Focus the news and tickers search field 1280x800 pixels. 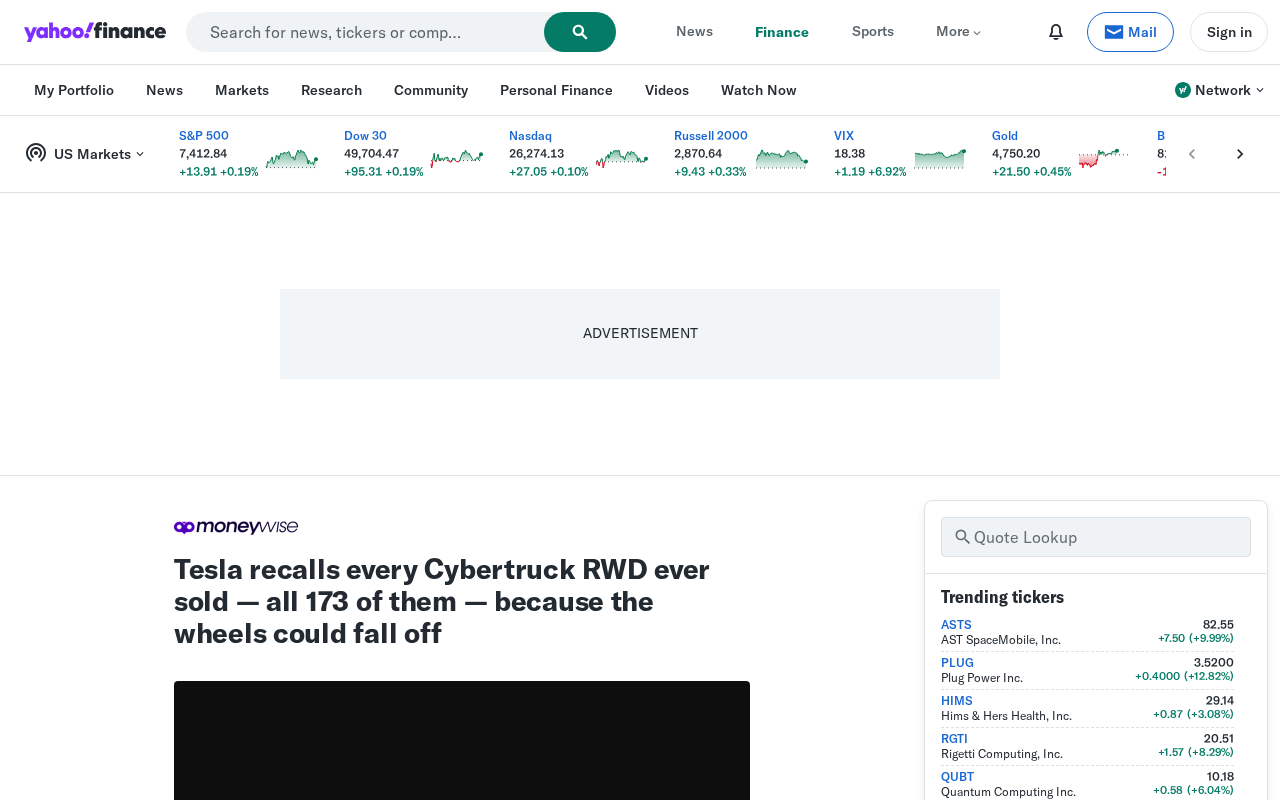tap(365, 32)
